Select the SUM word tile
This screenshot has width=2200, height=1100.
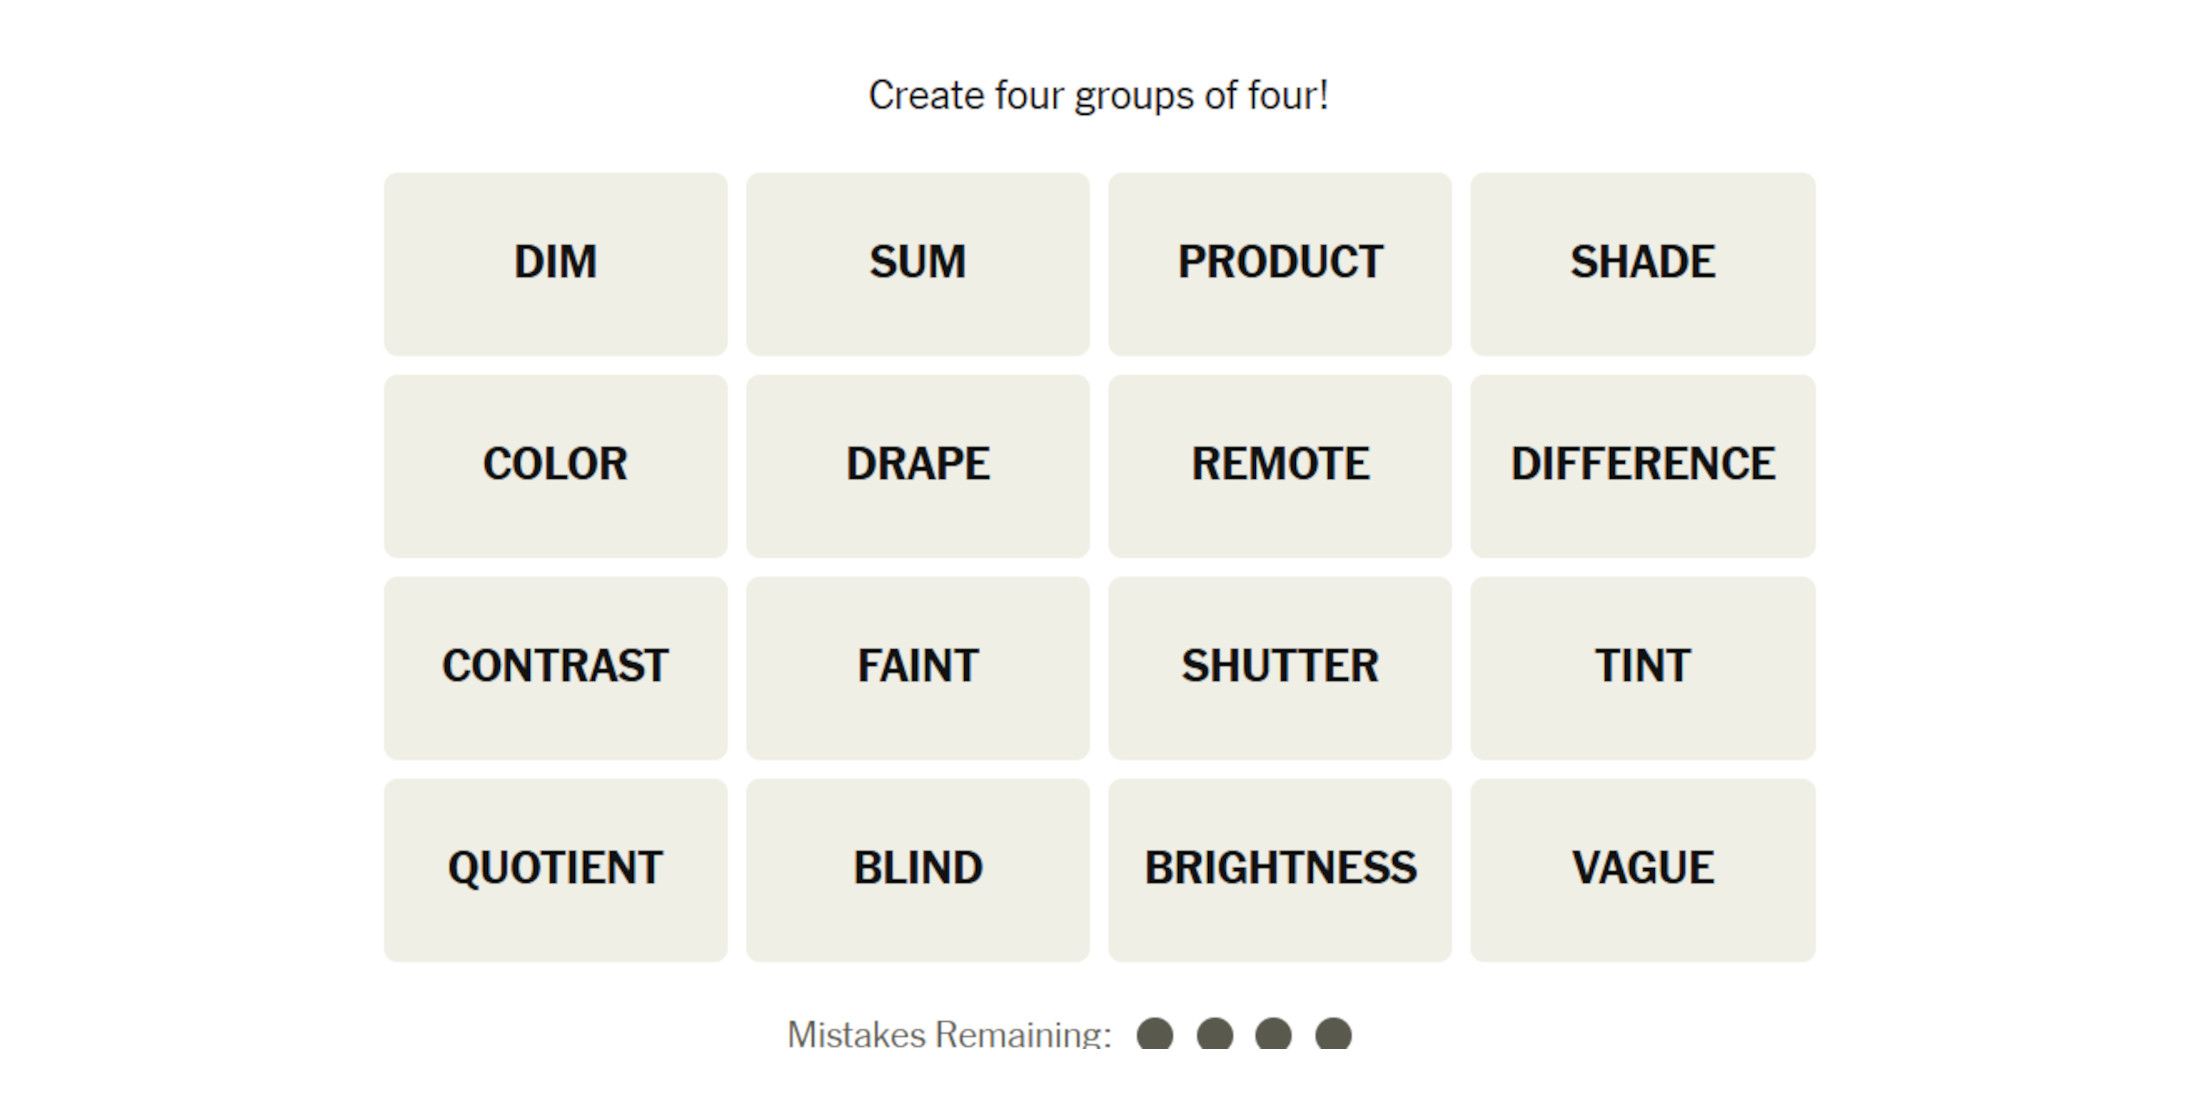point(917,264)
